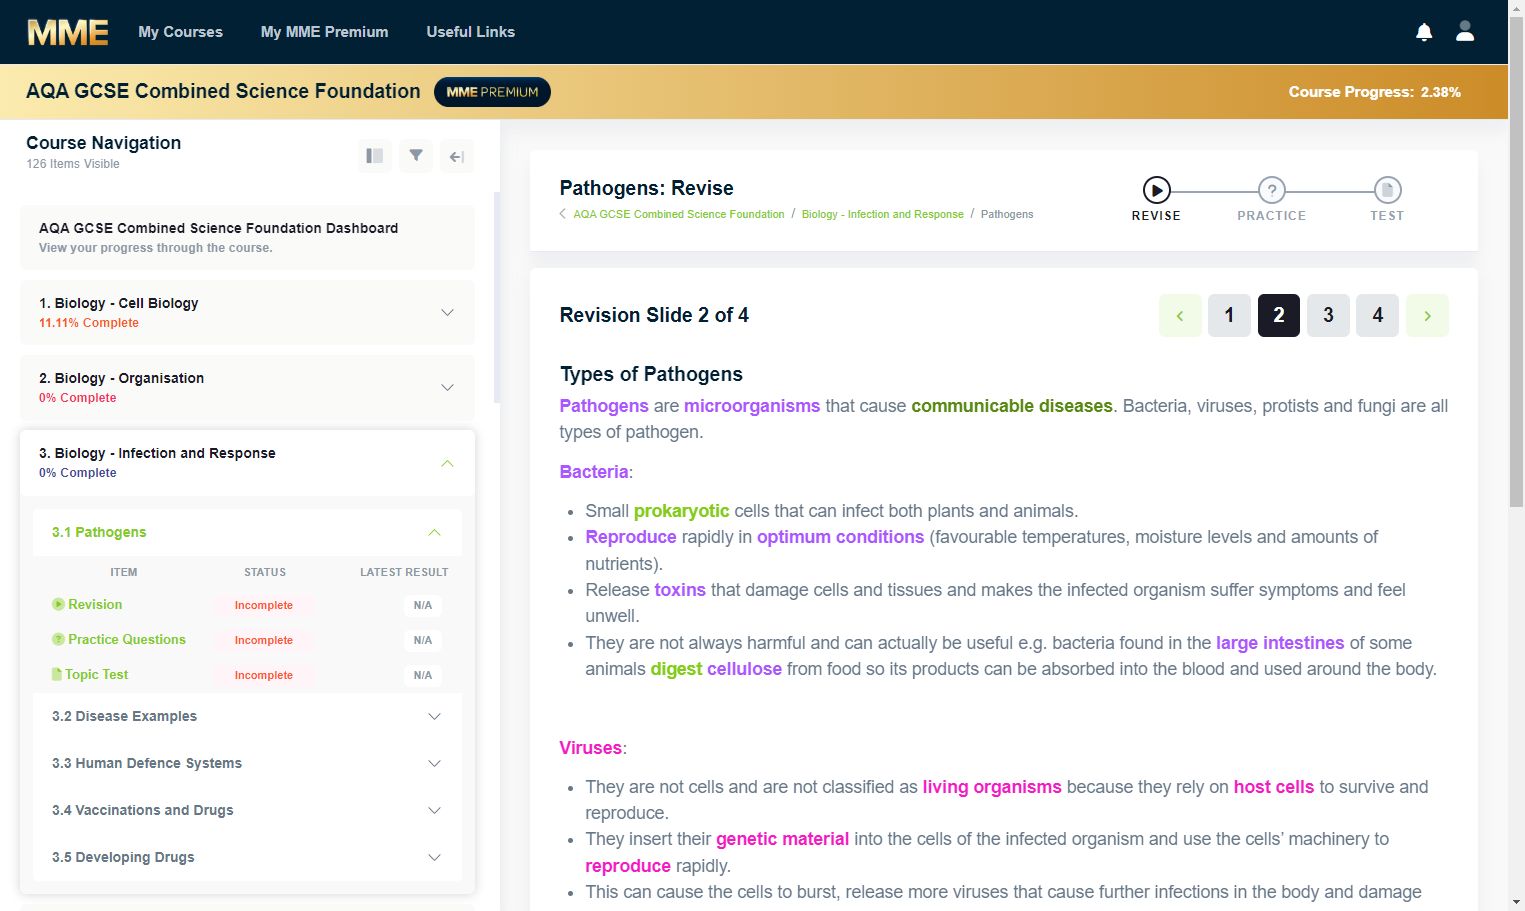Follow AQA GCSE Combined Science Foundation breadcrumb
Screen dimensions: 1525x911
click(x=679, y=214)
